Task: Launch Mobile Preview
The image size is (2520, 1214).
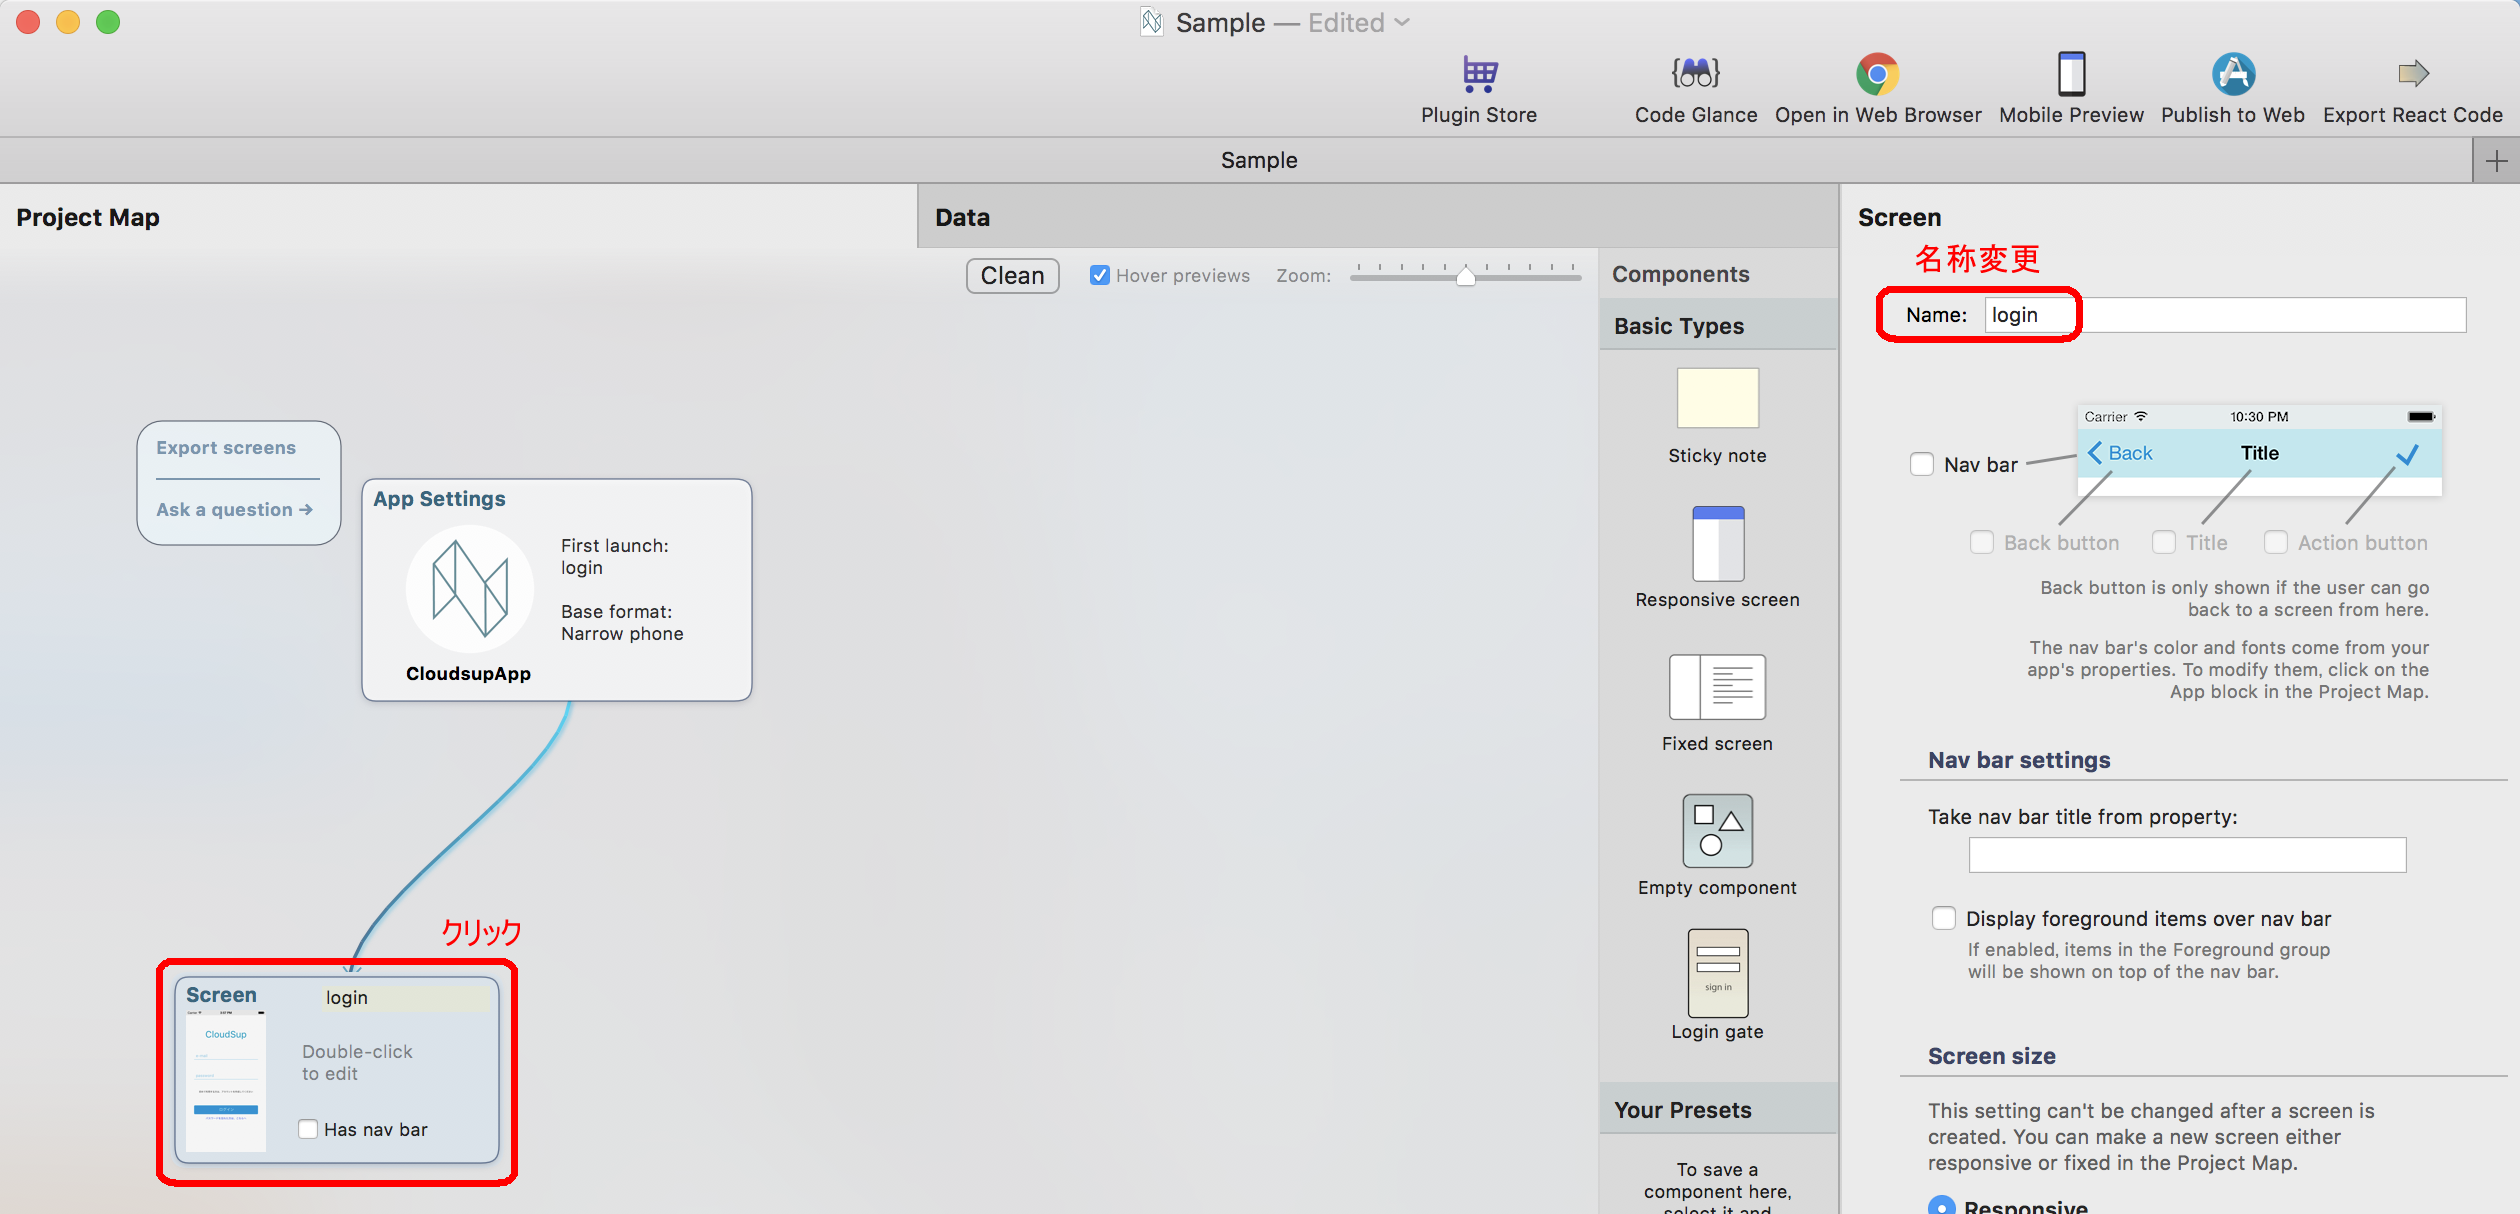Action: click(2071, 74)
